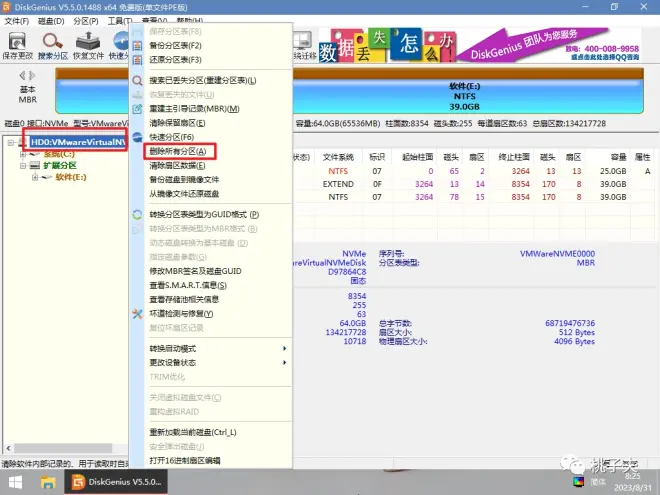Select 修改MBR签名及磁盘GUID entry
660x495 pixels.
pyautogui.click(x=195, y=271)
